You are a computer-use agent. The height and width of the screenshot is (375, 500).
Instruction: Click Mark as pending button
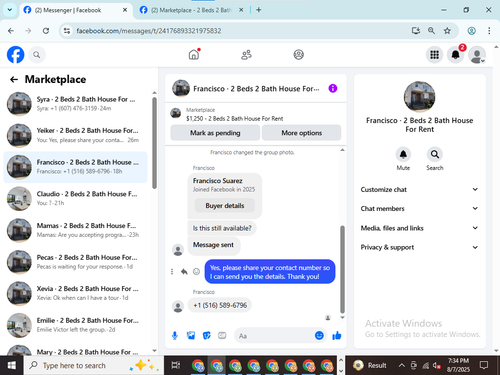click(215, 133)
